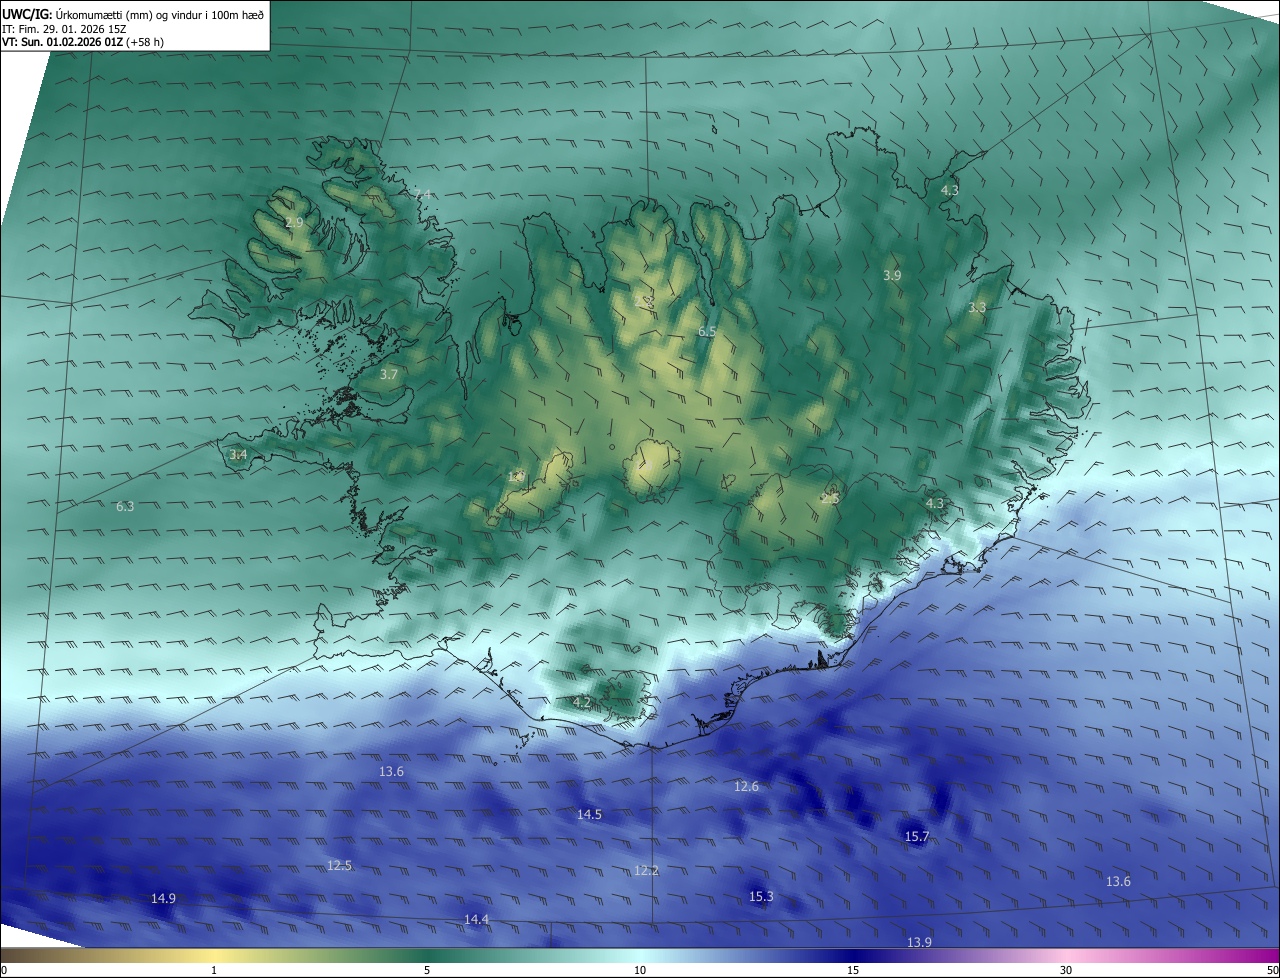Click the 15.3 value label

(x=761, y=897)
